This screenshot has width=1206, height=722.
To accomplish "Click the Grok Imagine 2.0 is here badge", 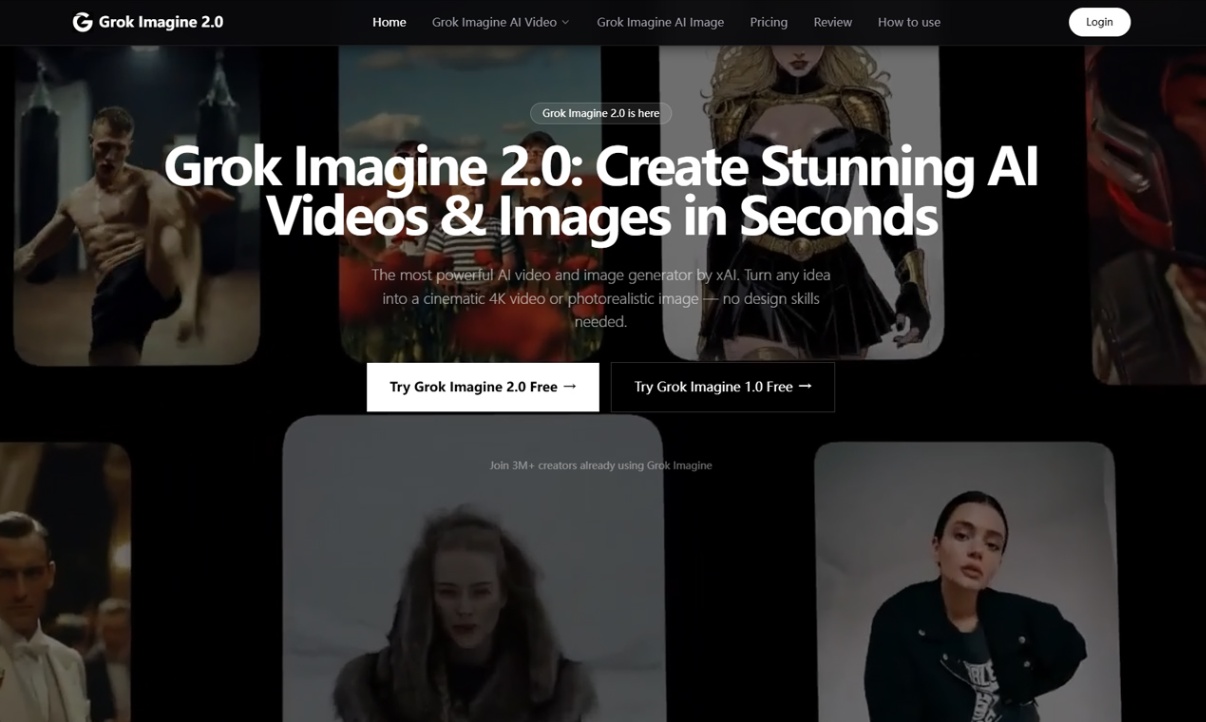I will (600, 113).
